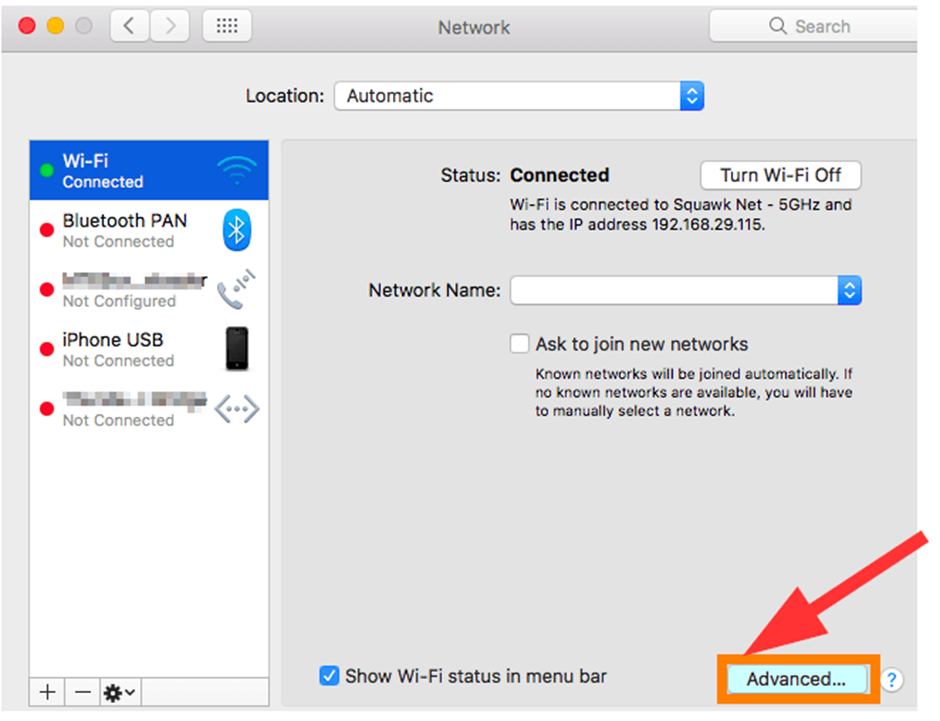Click the phone modem service icon
940x721 pixels.
click(236, 289)
